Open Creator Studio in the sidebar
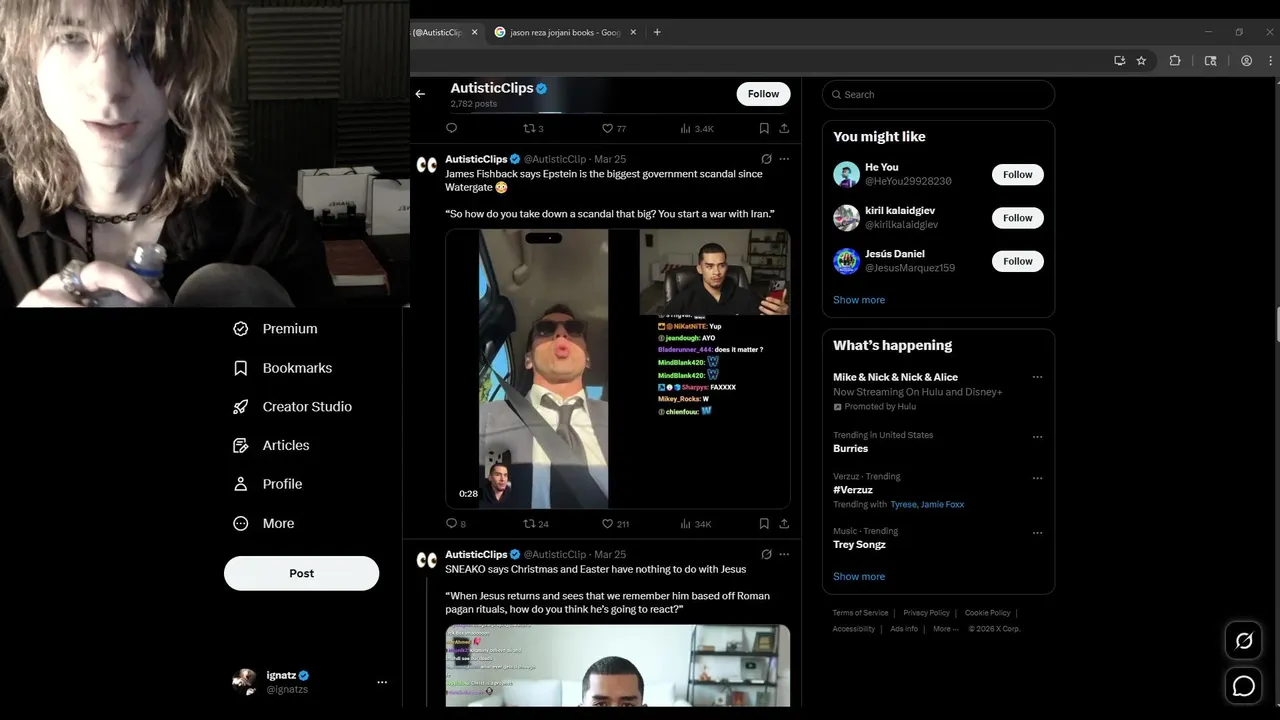The height and width of the screenshot is (720, 1280). (292, 407)
